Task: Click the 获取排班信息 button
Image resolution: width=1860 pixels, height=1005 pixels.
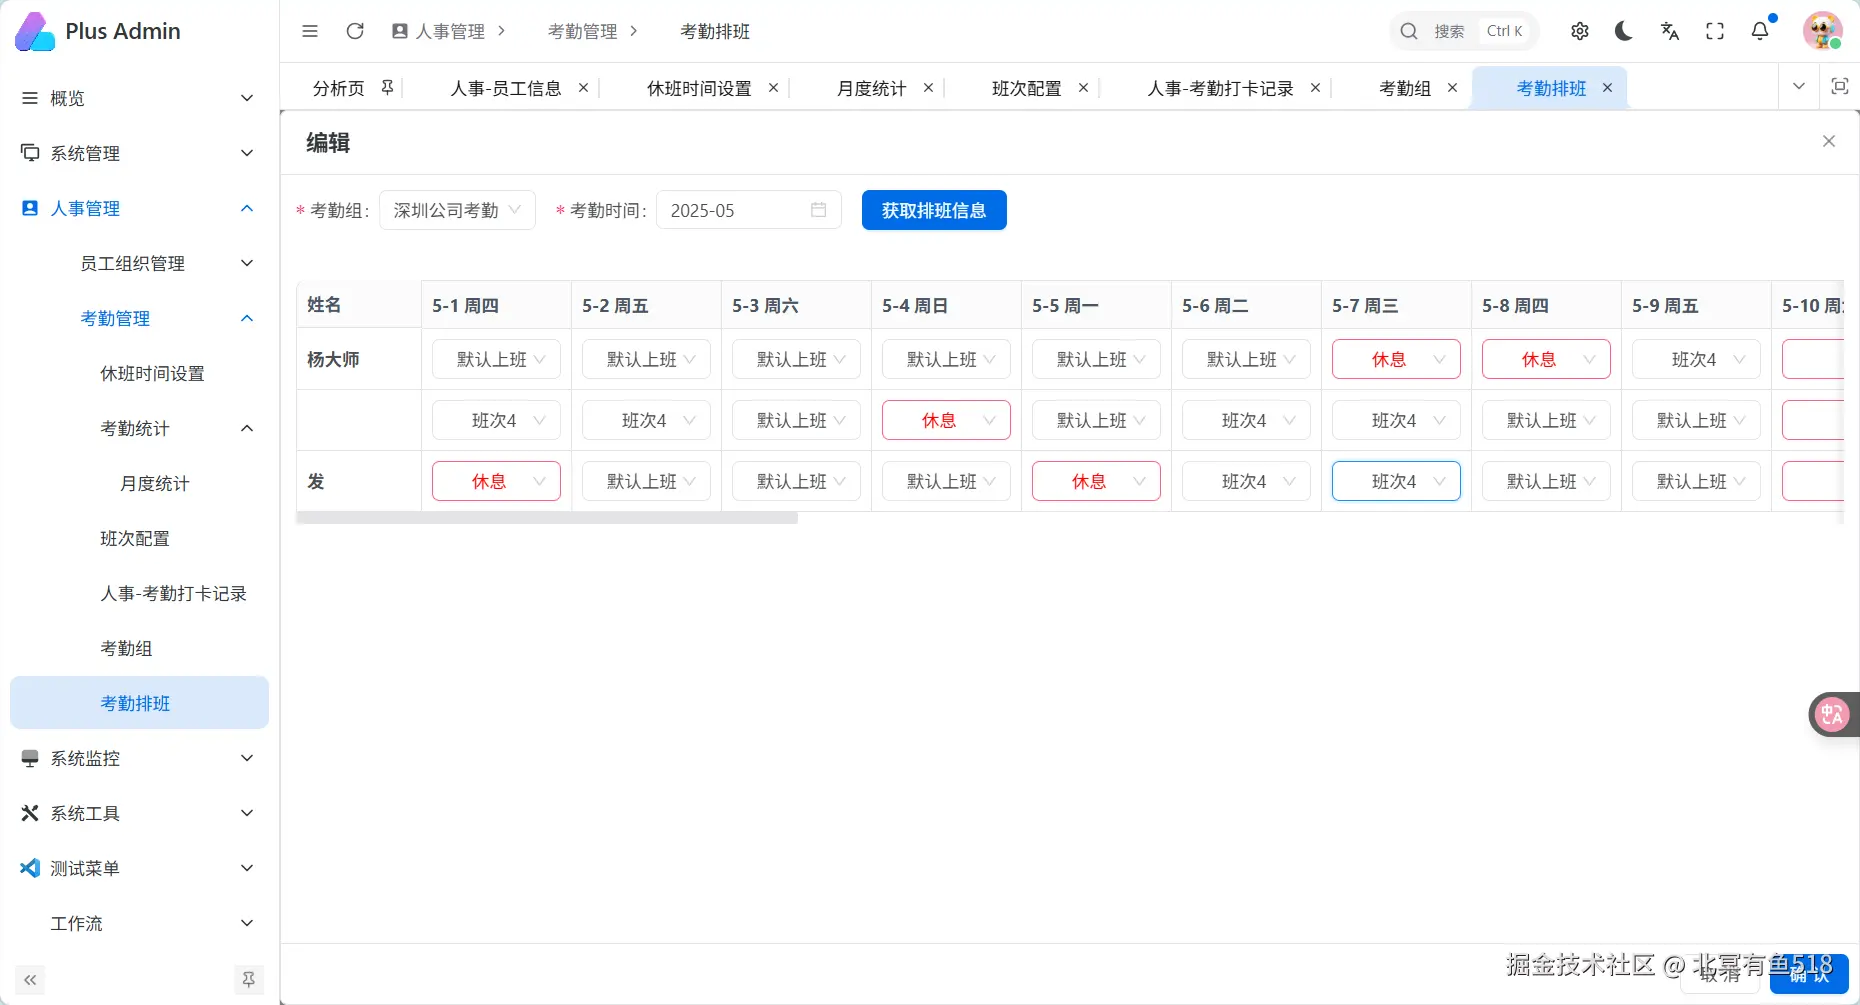Action: [934, 210]
